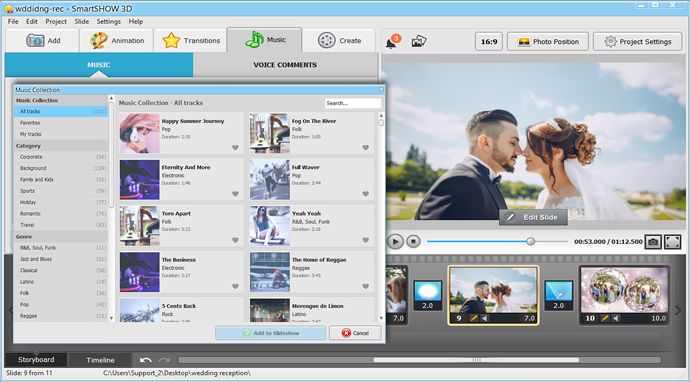
Task: Click the Photo Position button
Action: point(548,42)
